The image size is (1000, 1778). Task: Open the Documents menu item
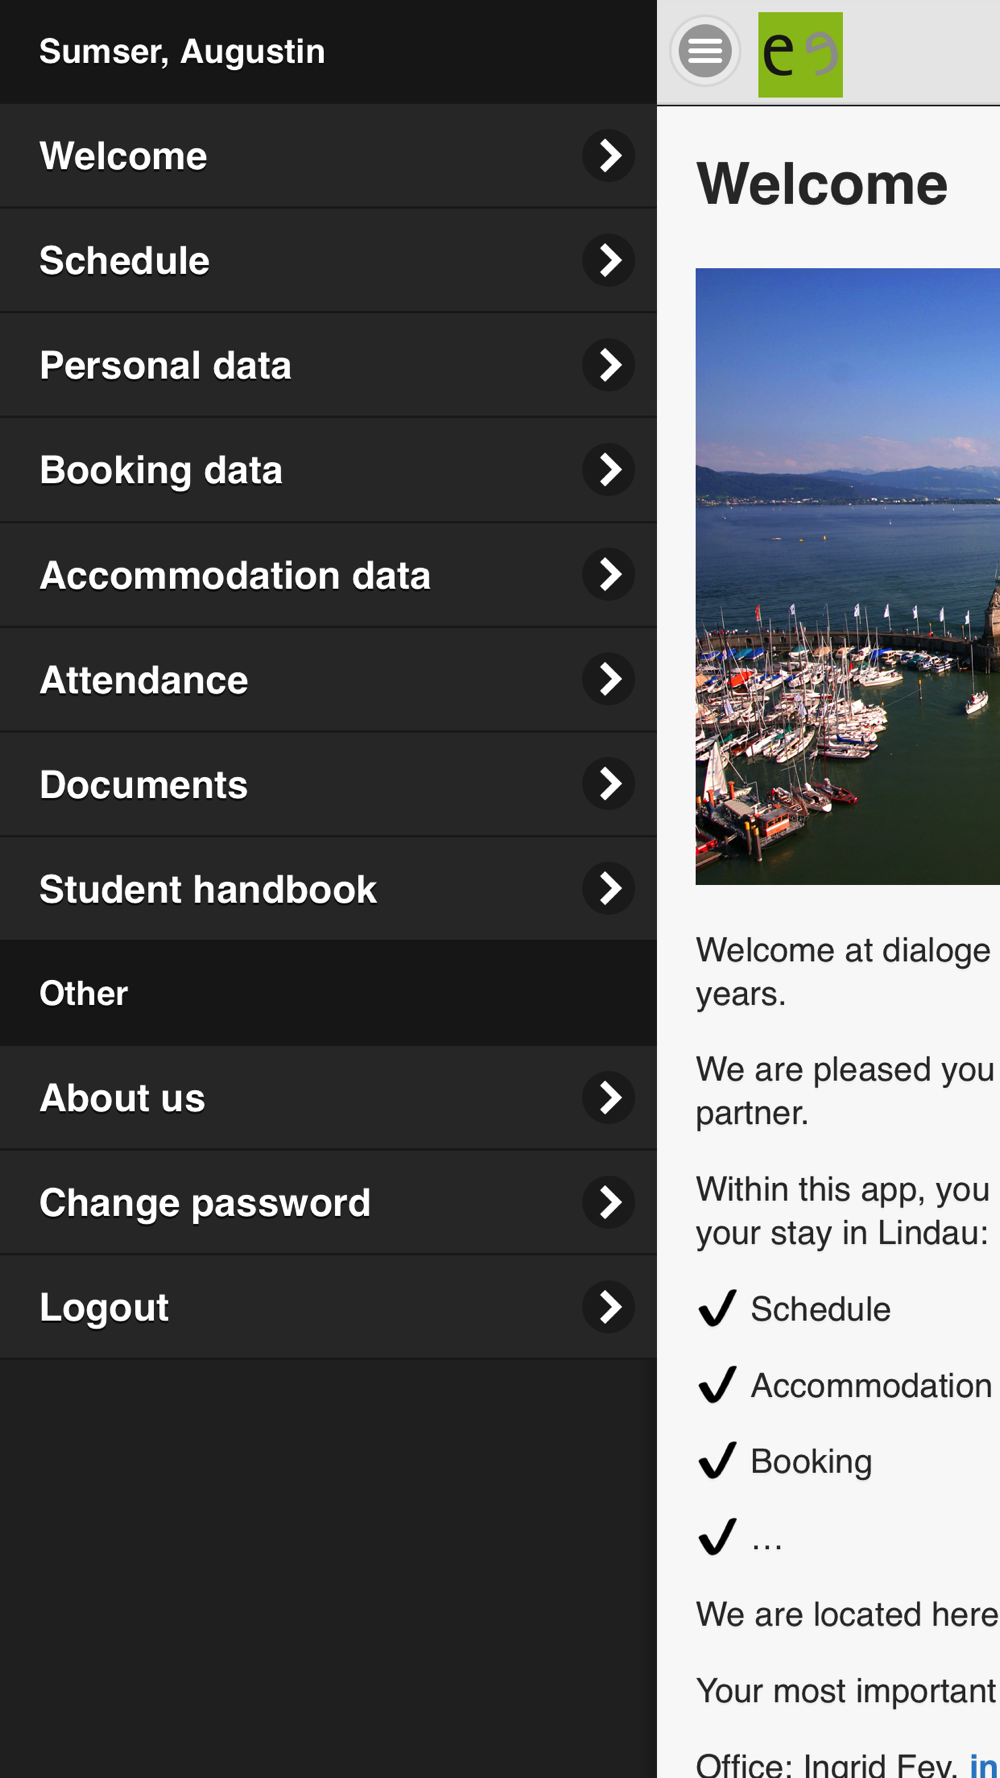click(x=328, y=785)
